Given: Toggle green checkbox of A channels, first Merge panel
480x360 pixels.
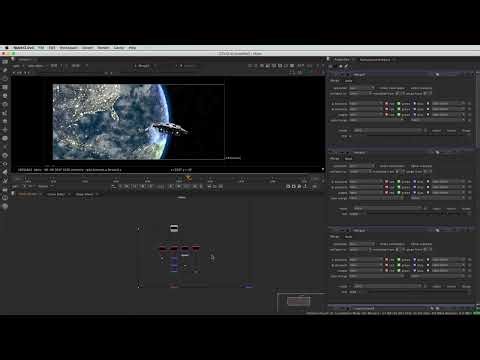Looking at the screenshot, I should point(398,104).
